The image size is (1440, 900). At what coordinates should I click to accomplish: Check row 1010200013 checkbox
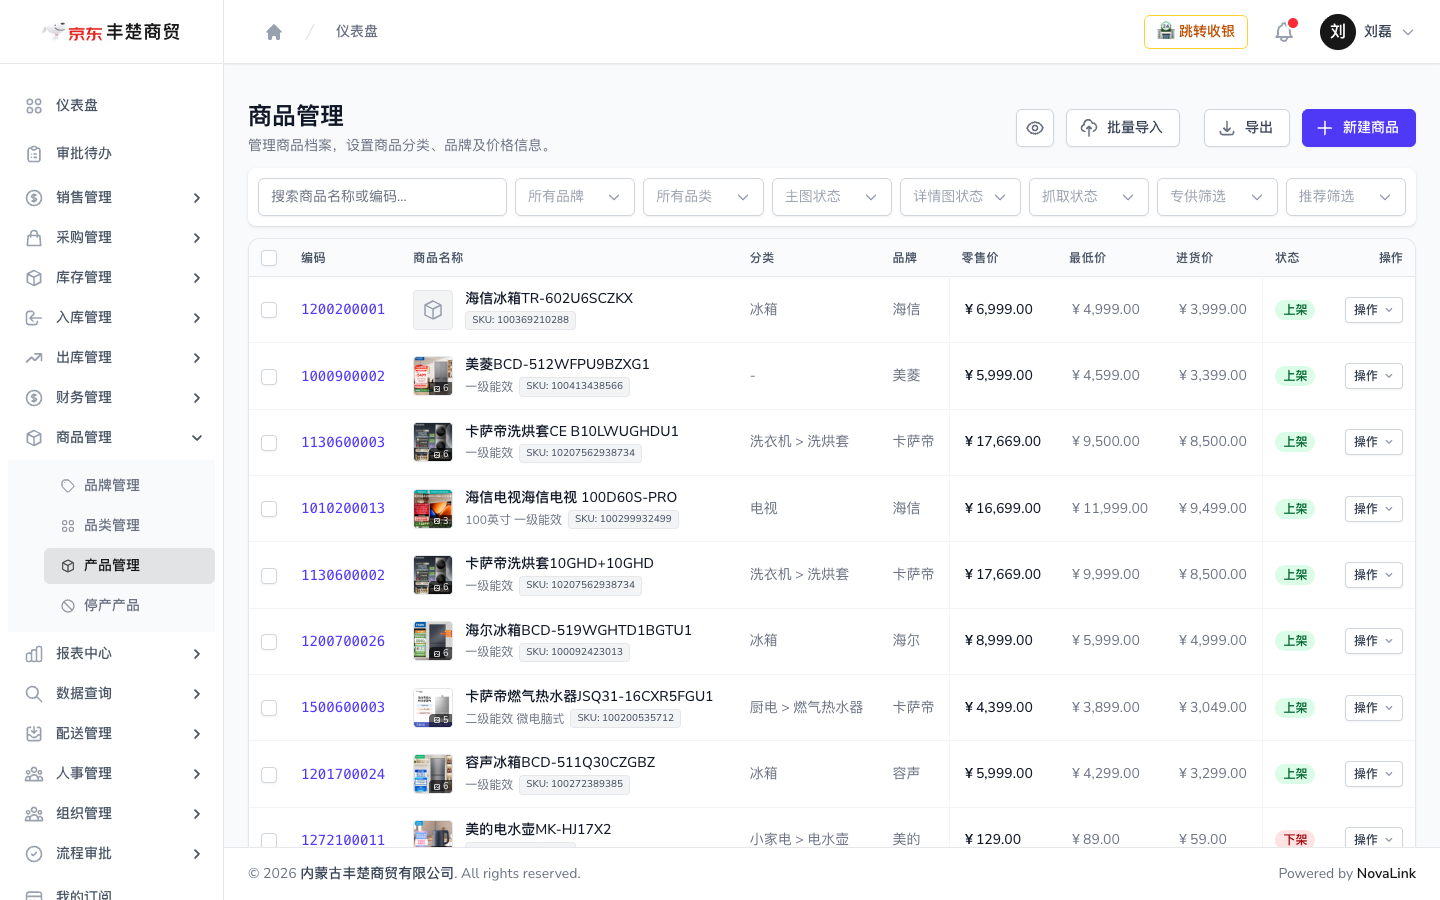click(x=269, y=509)
